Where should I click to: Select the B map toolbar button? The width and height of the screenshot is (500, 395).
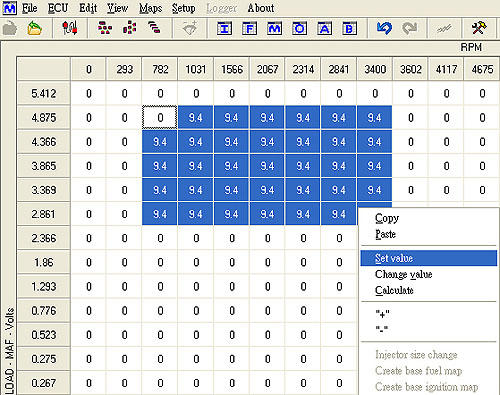pos(349,29)
